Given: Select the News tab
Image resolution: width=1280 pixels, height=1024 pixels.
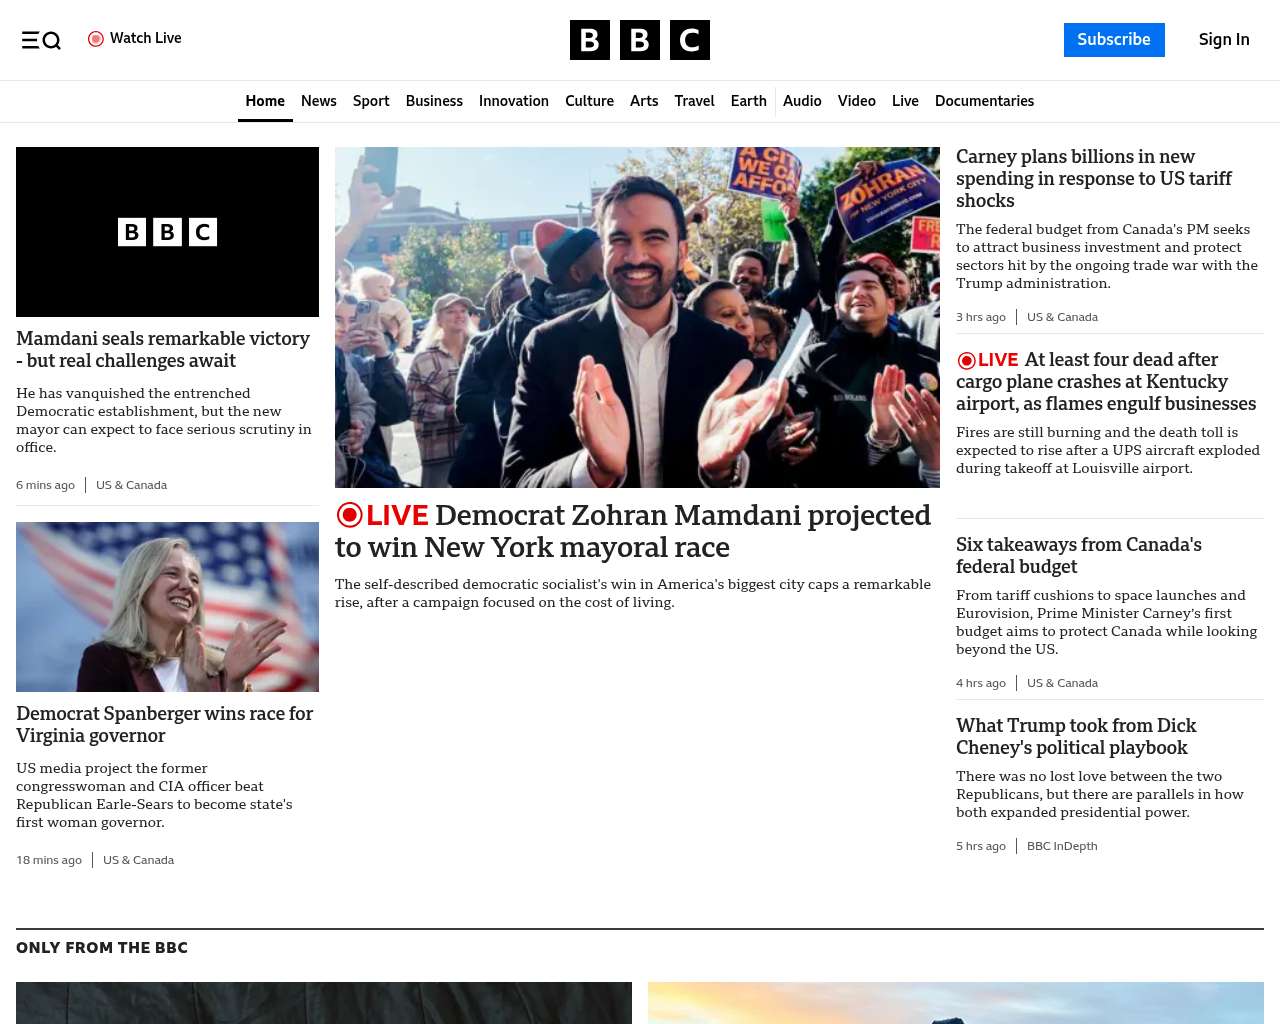Looking at the screenshot, I should (x=318, y=101).
